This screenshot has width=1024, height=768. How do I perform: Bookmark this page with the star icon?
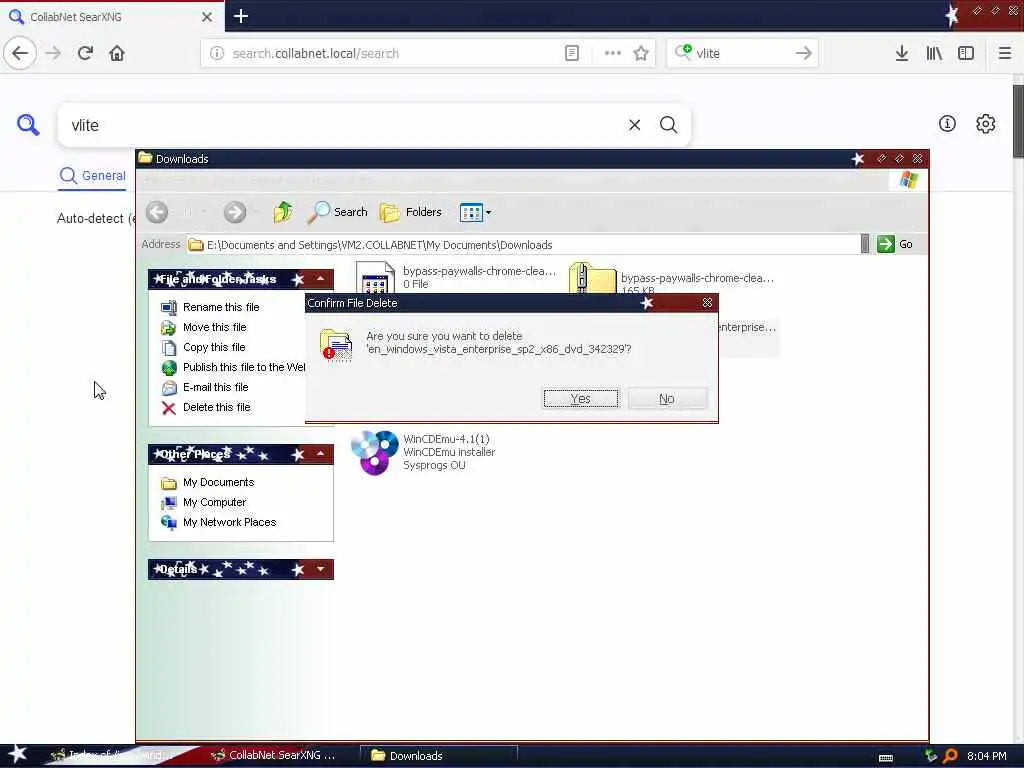point(641,54)
